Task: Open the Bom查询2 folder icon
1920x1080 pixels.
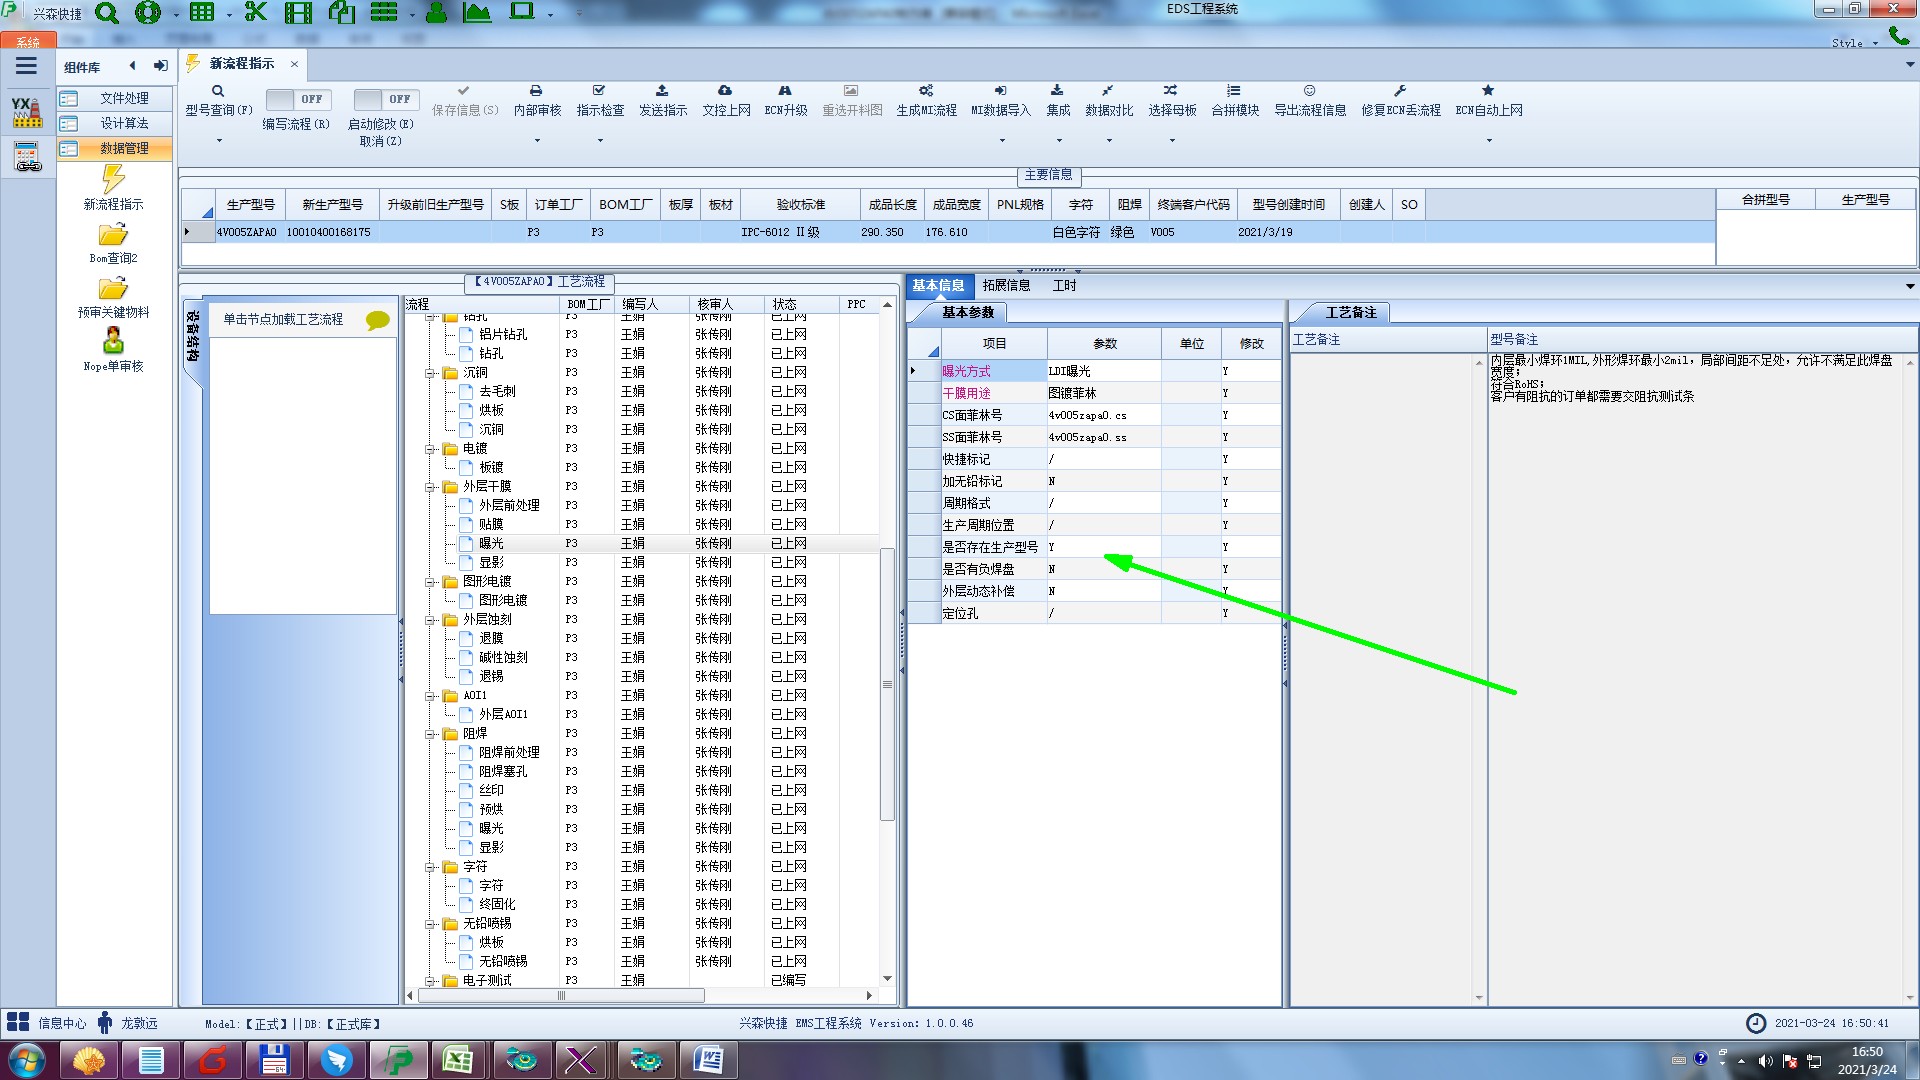Action: coord(113,235)
